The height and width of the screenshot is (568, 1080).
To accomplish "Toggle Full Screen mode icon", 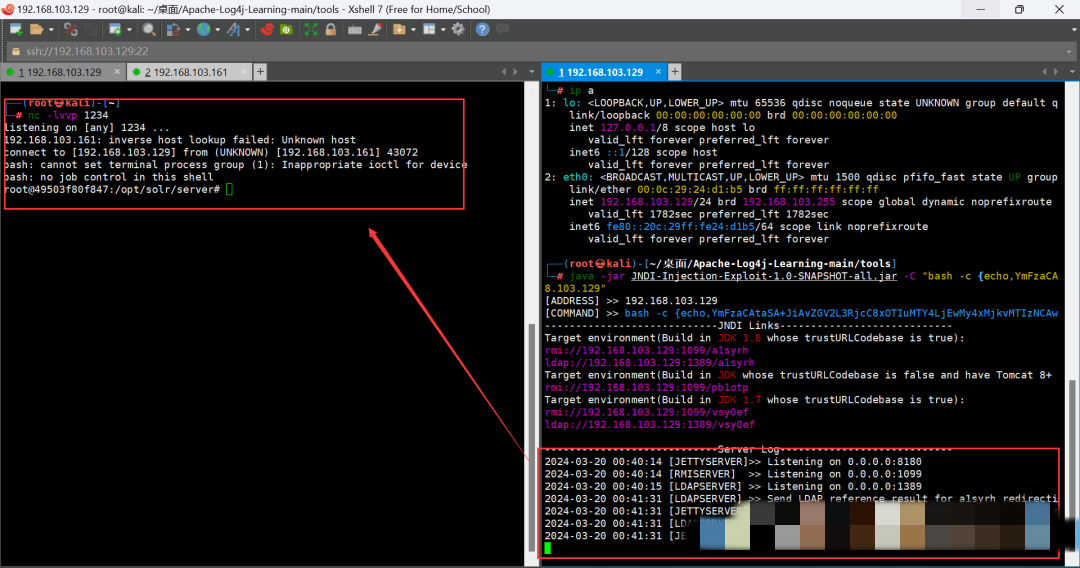I will (311, 30).
